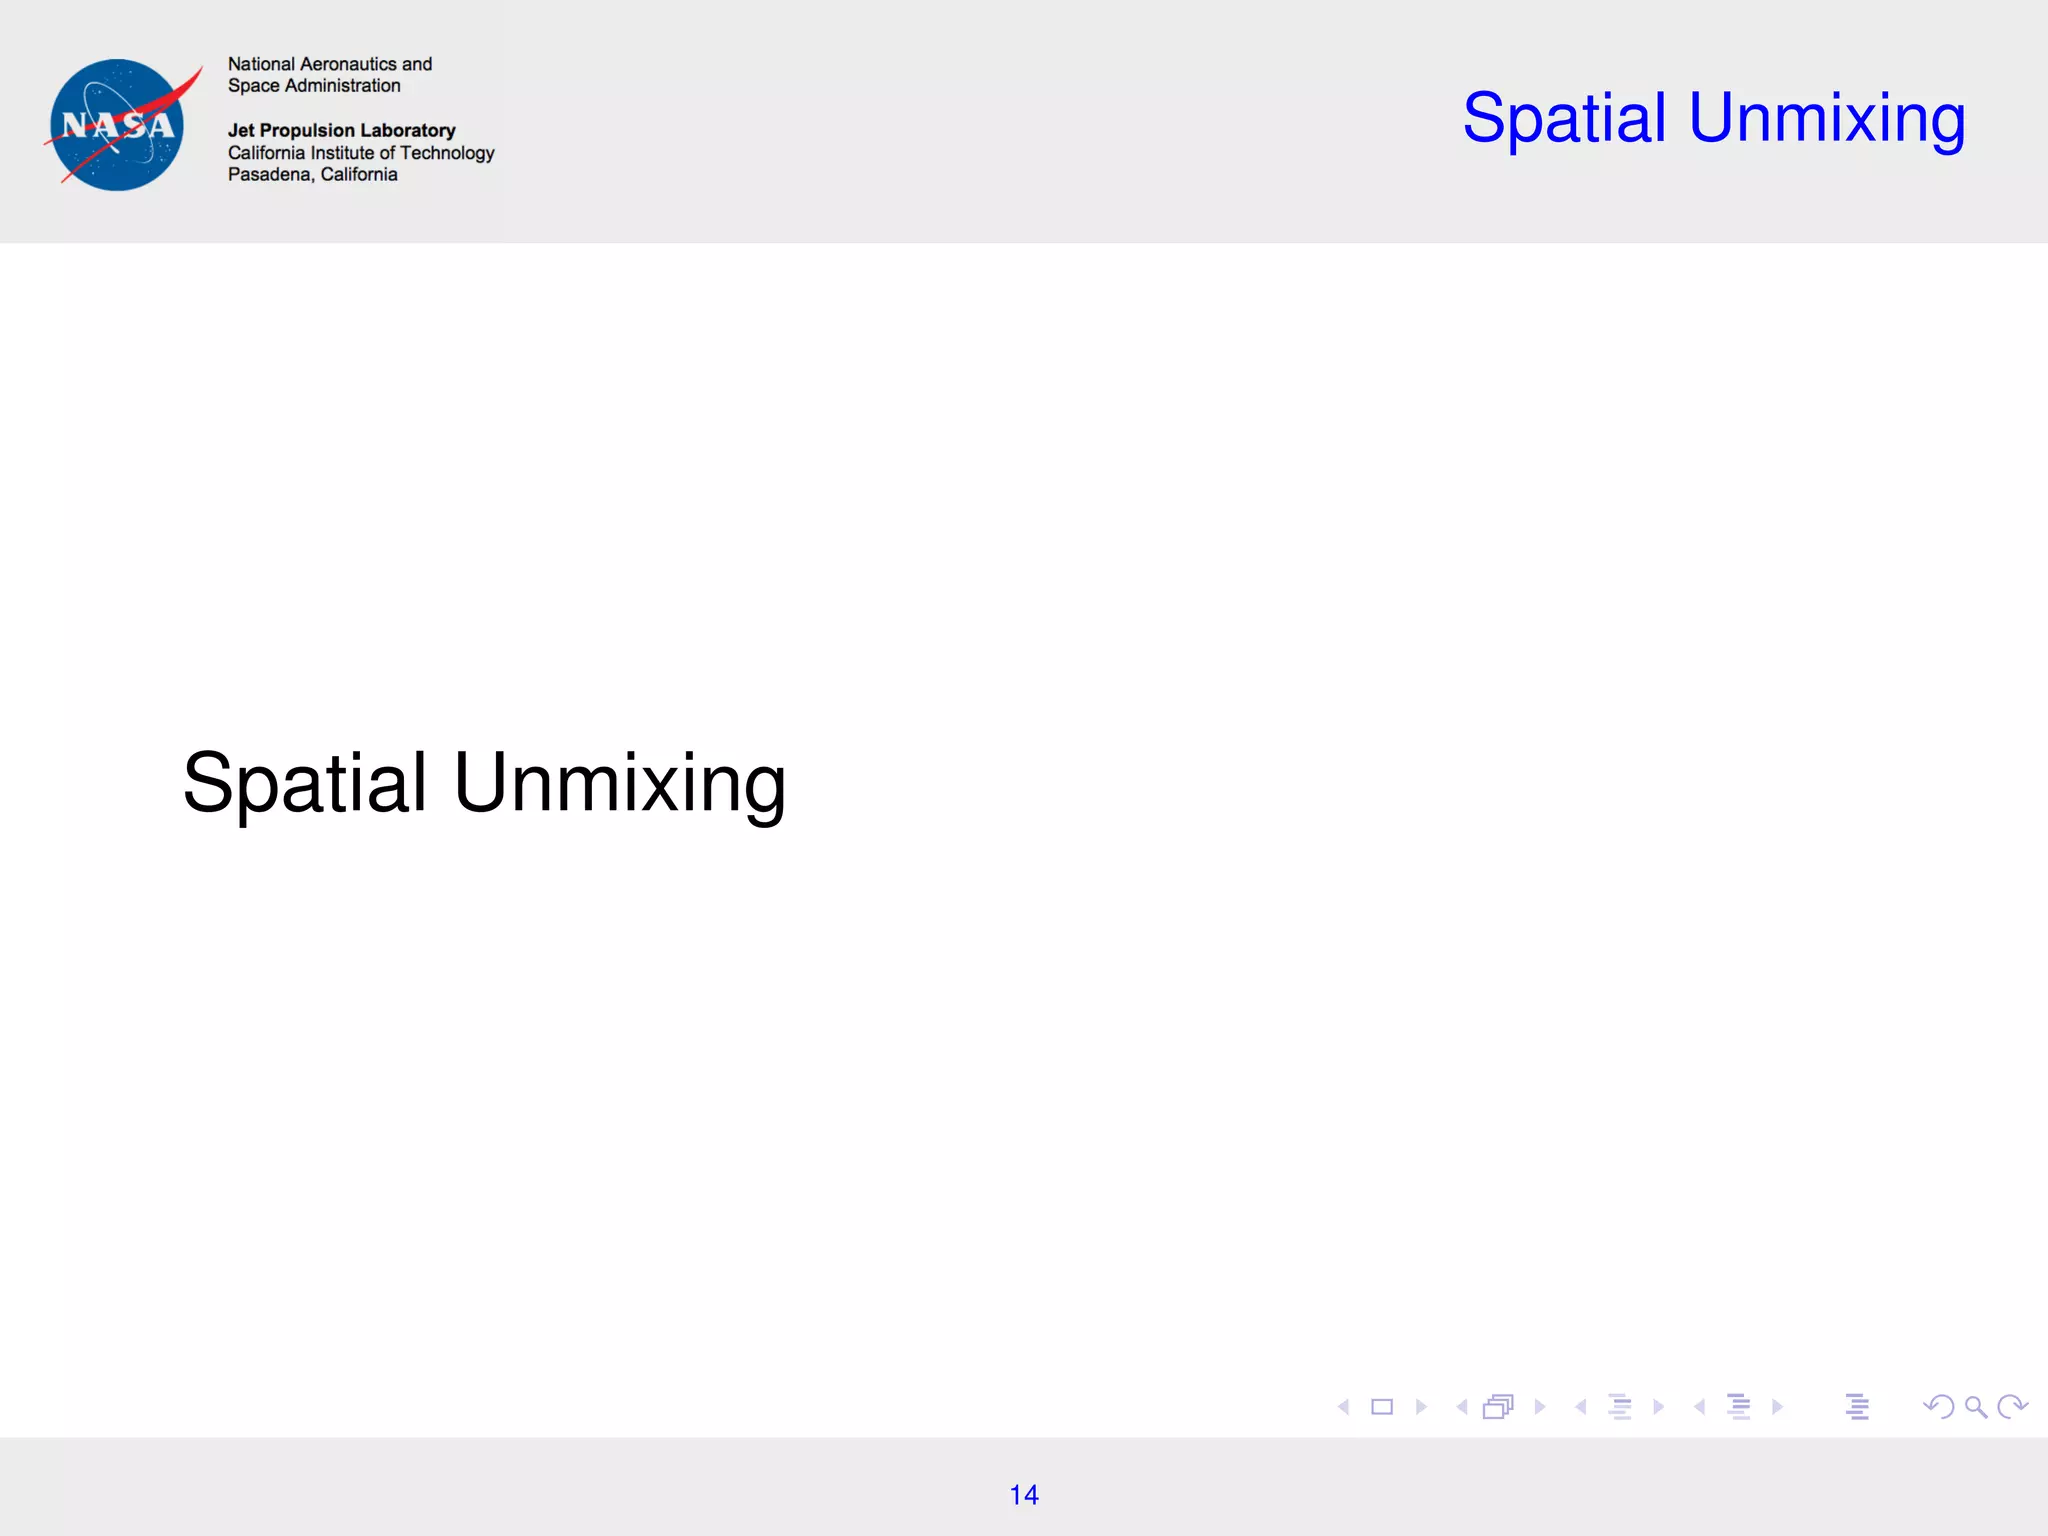Click the stacked frames navigation icon
Viewport: 2048px width, 1536px height.
(1499, 1407)
